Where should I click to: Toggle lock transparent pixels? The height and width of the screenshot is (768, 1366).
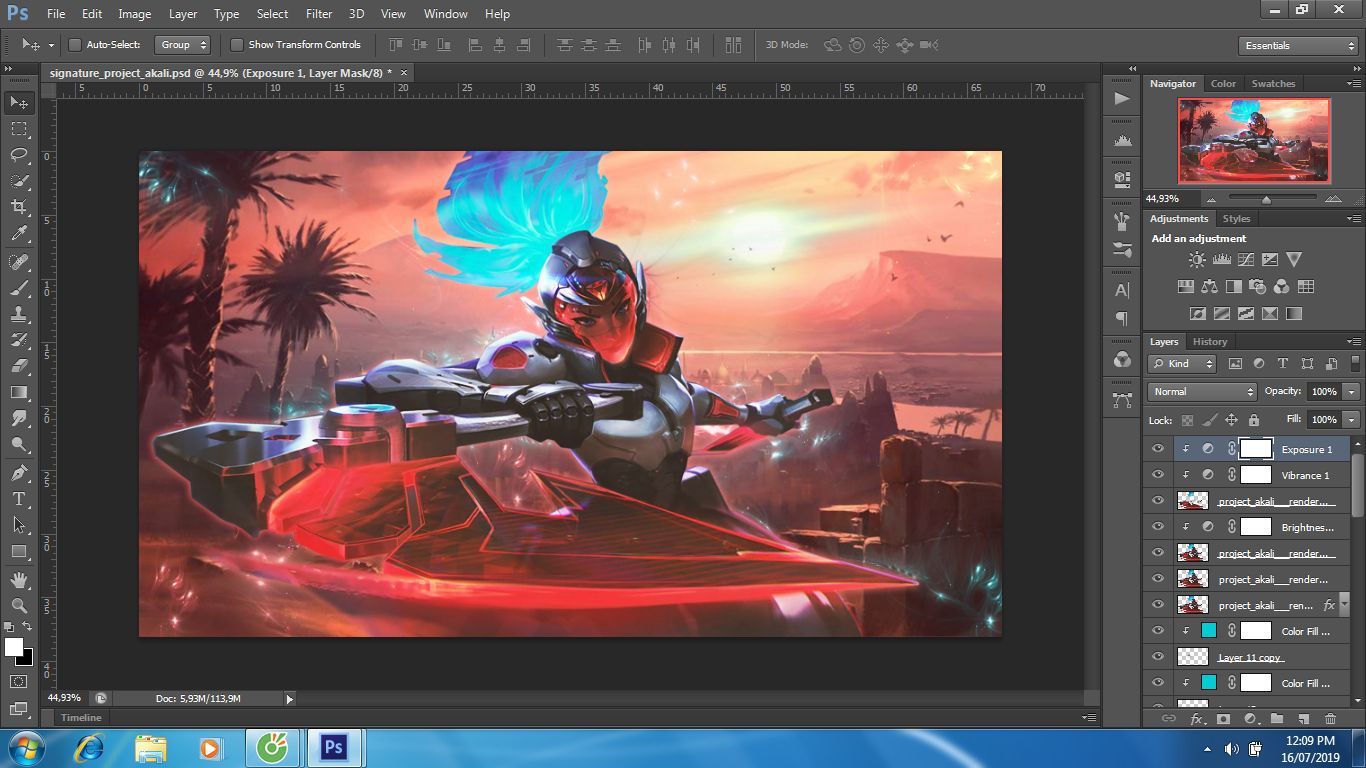1187,420
